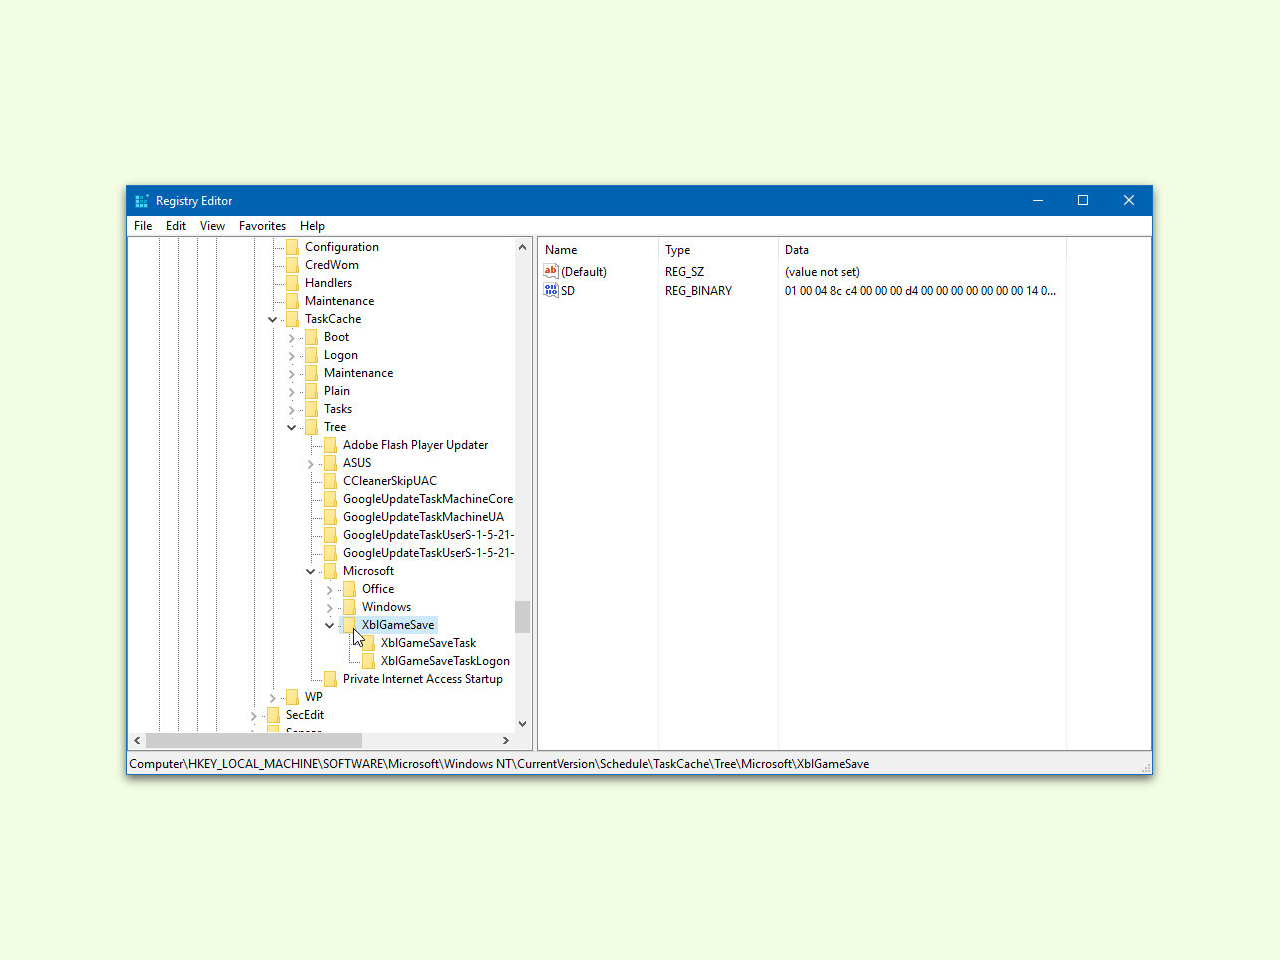Click the Handlers folder icon
Viewport: 1280px width, 960px height.
[x=292, y=283]
